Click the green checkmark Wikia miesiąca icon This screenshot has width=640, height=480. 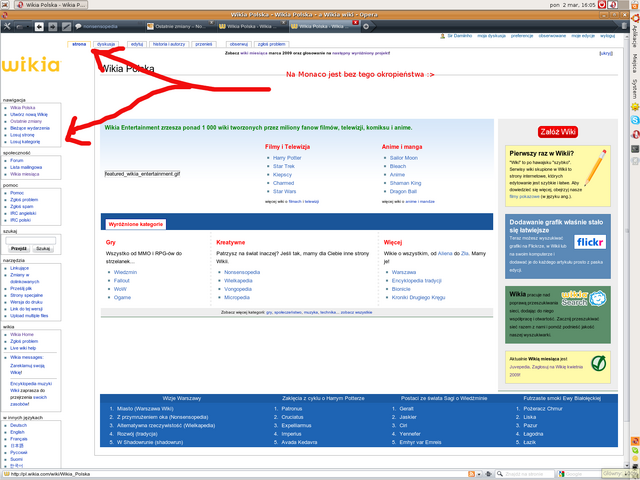click(598, 363)
